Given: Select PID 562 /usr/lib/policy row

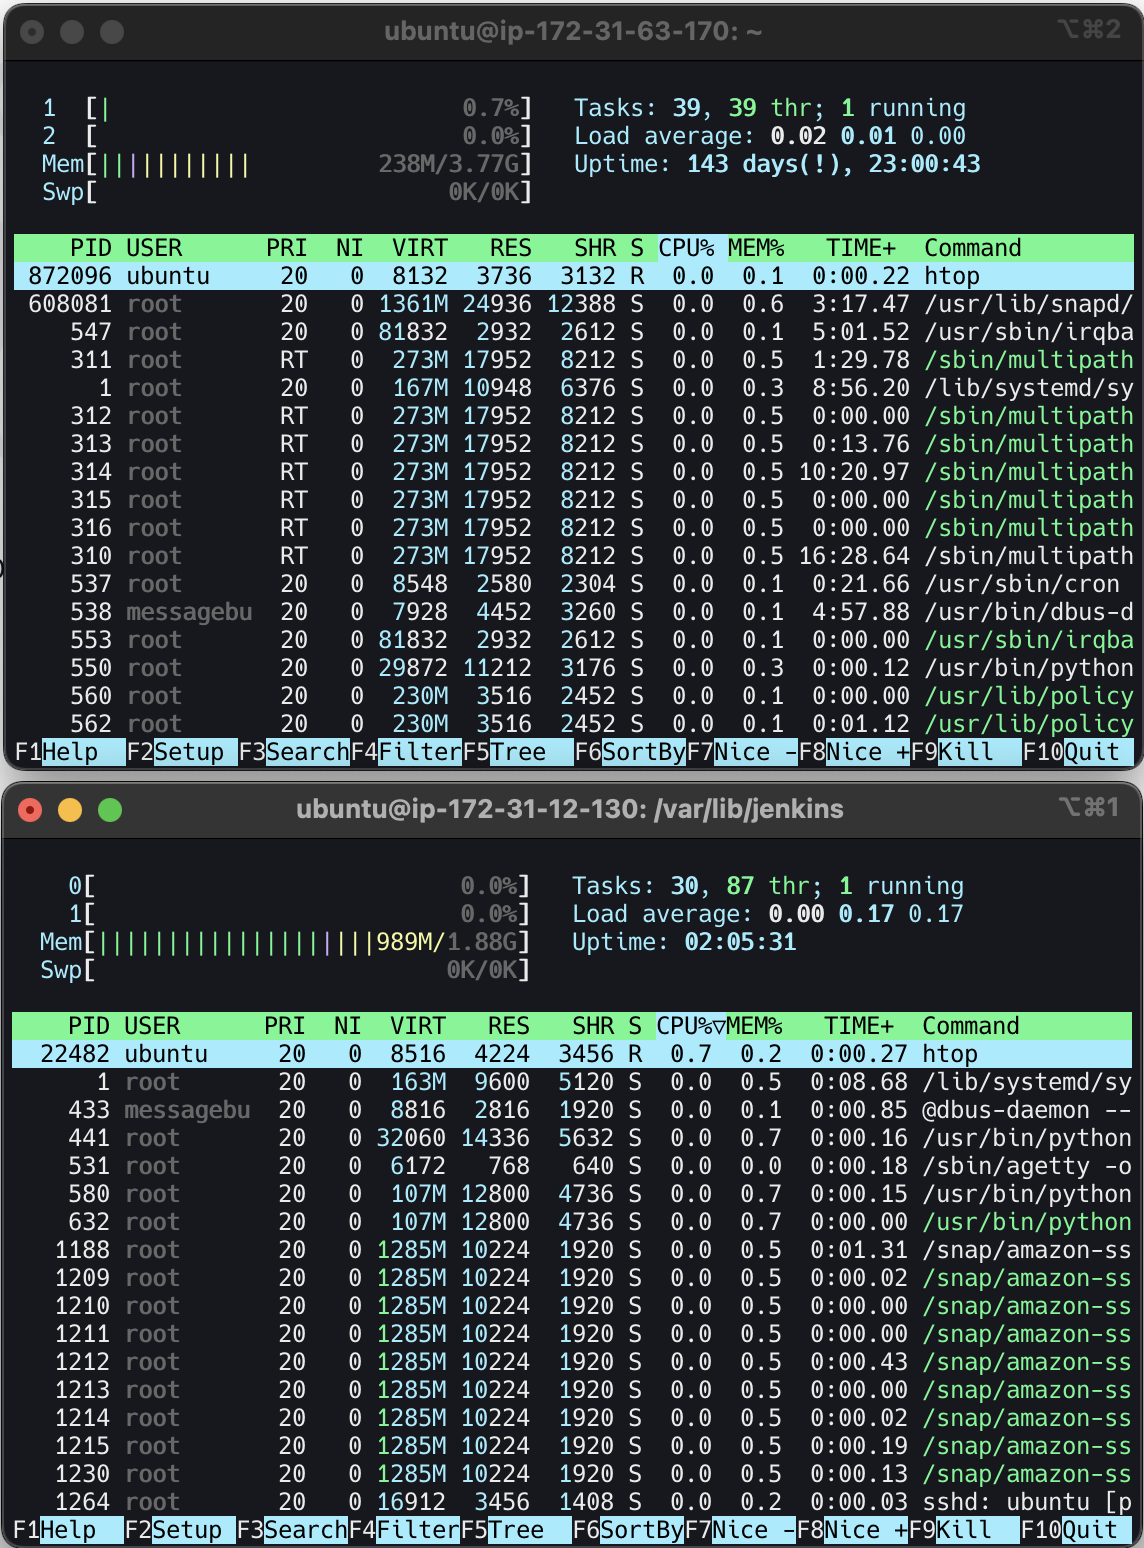Looking at the screenshot, I should tap(574, 724).
